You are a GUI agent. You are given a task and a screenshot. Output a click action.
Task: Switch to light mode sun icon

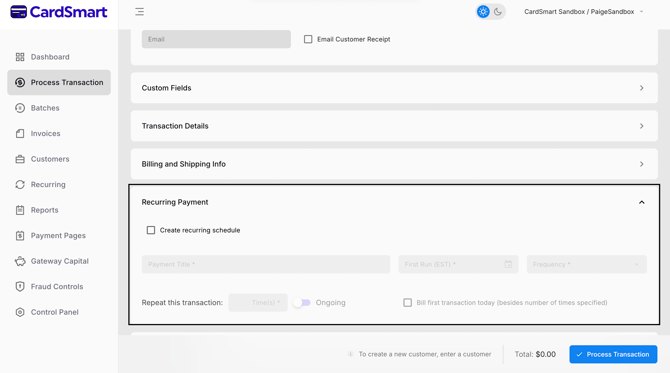click(483, 12)
